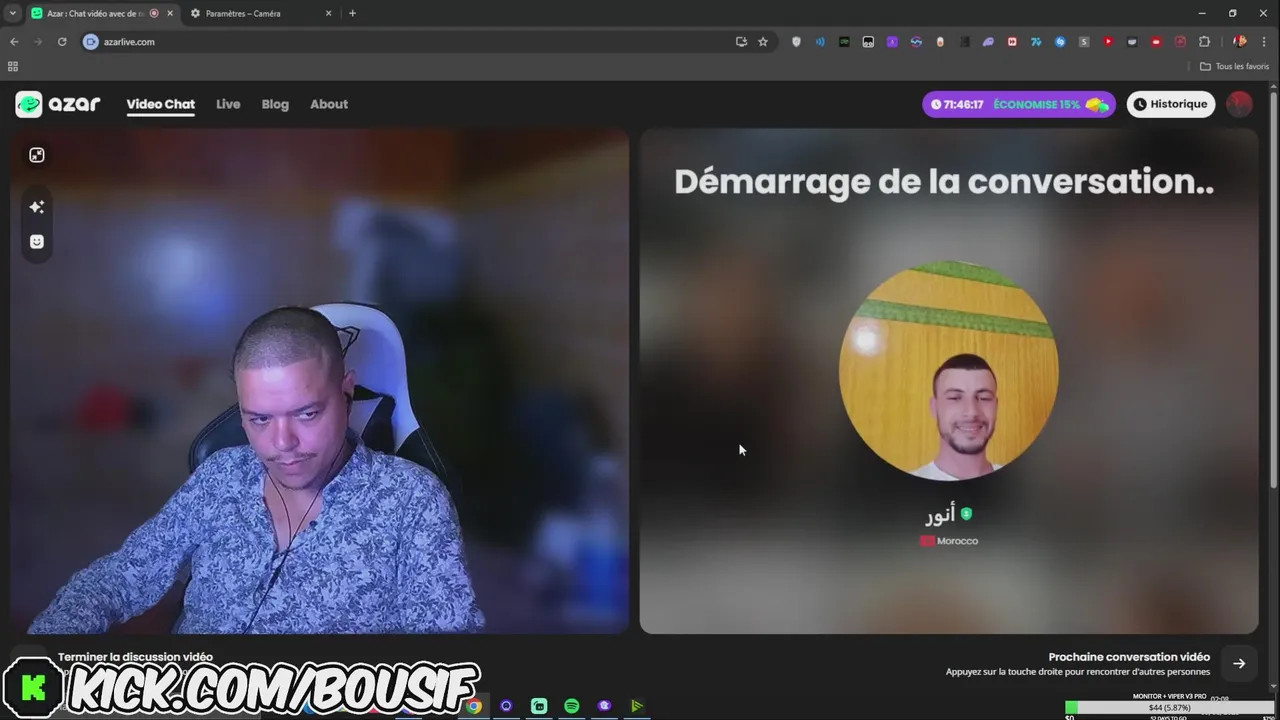Open Chrome from the taskbar
The image size is (1280, 720).
coord(474,706)
